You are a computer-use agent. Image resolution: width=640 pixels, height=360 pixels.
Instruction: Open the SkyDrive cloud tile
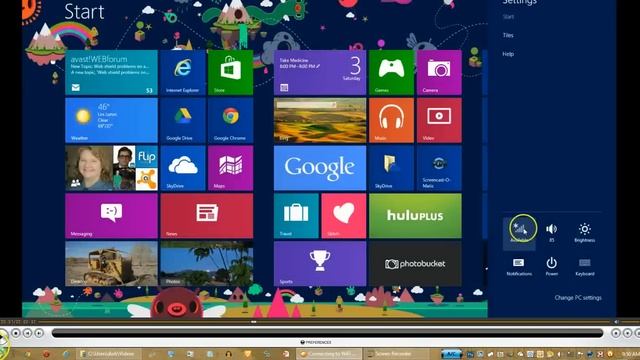(183, 168)
